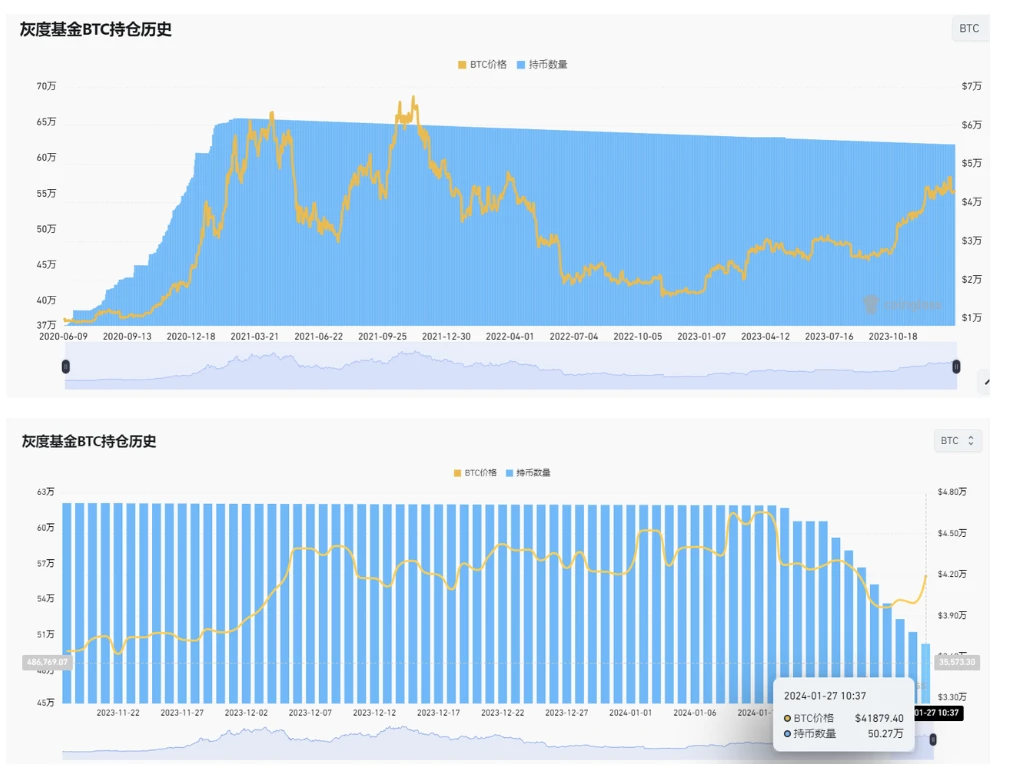
Task: Open the BTC selector in the top chart
Action: 969,29
